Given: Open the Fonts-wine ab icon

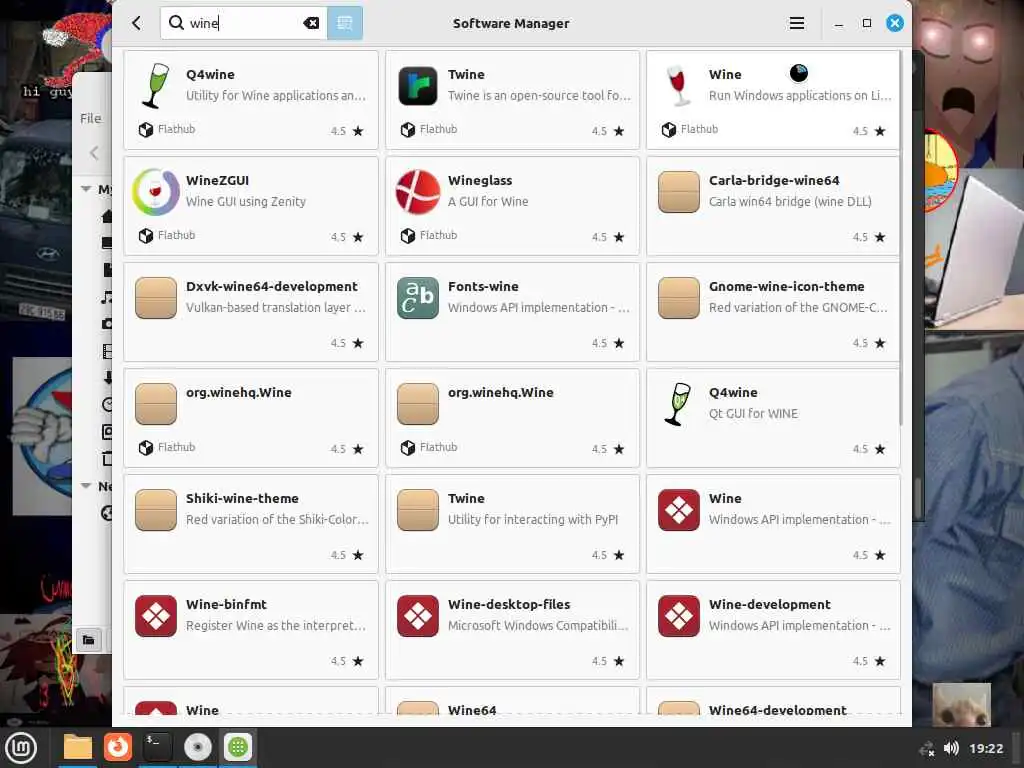Looking at the screenshot, I should coord(417,298).
